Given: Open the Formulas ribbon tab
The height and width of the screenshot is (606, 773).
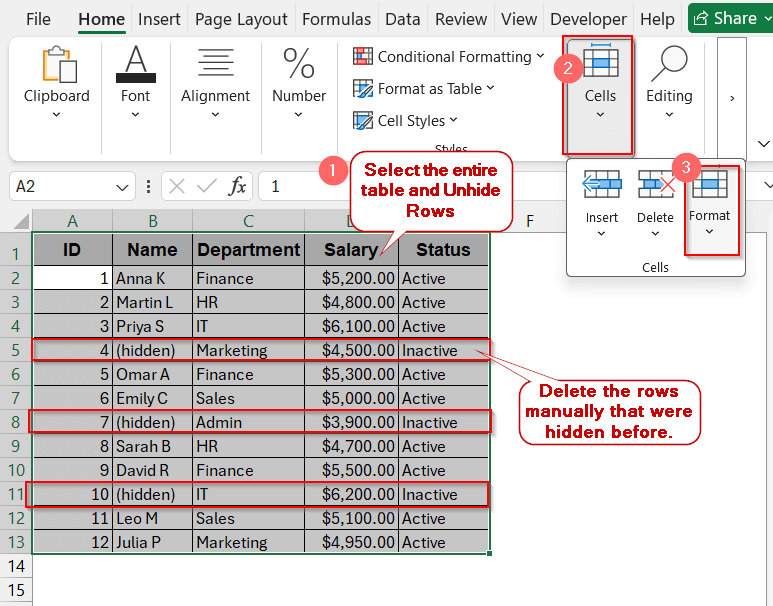Looking at the screenshot, I should click(x=336, y=19).
